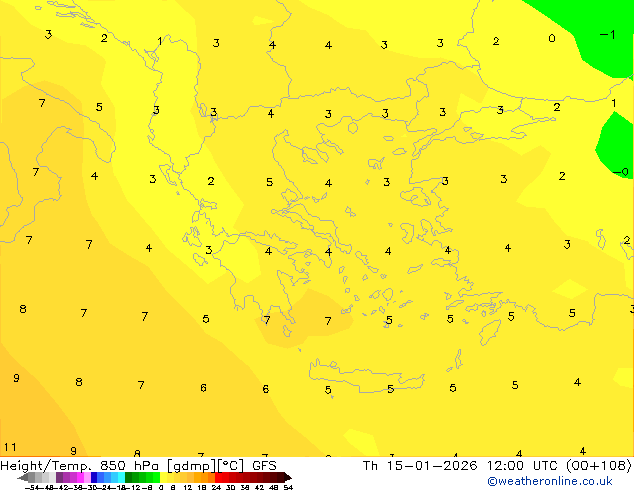Select the cyan legend swatch near -18

pyautogui.click(x=121, y=477)
